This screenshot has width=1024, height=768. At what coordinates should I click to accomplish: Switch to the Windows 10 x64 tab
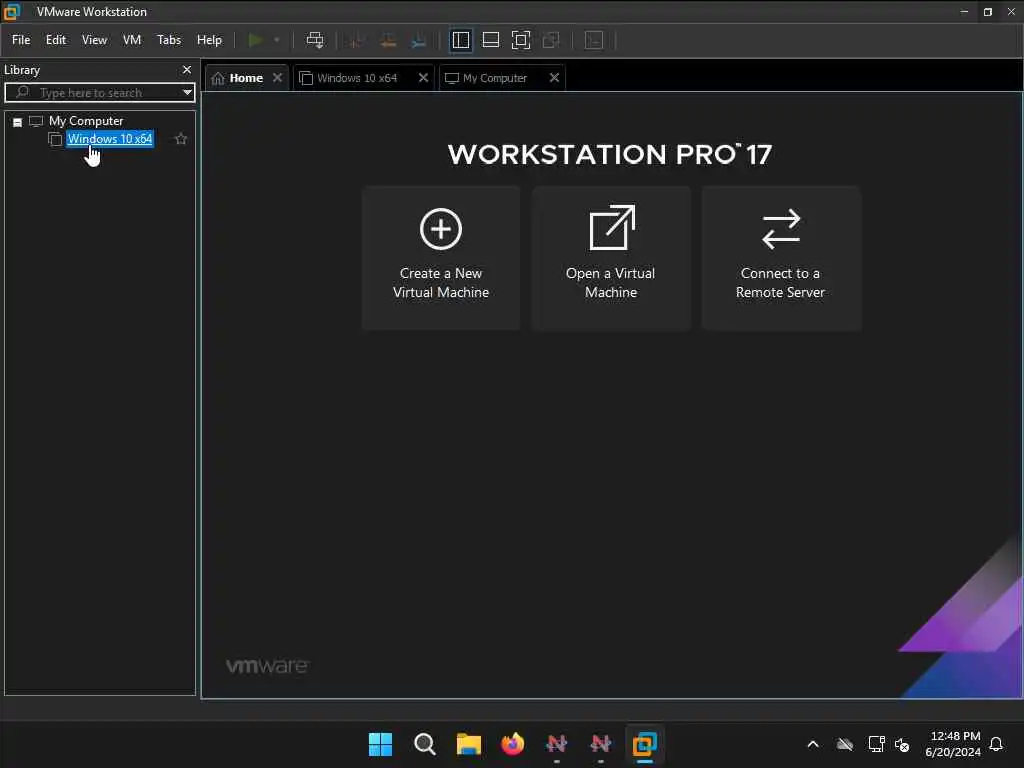pos(357,78)
